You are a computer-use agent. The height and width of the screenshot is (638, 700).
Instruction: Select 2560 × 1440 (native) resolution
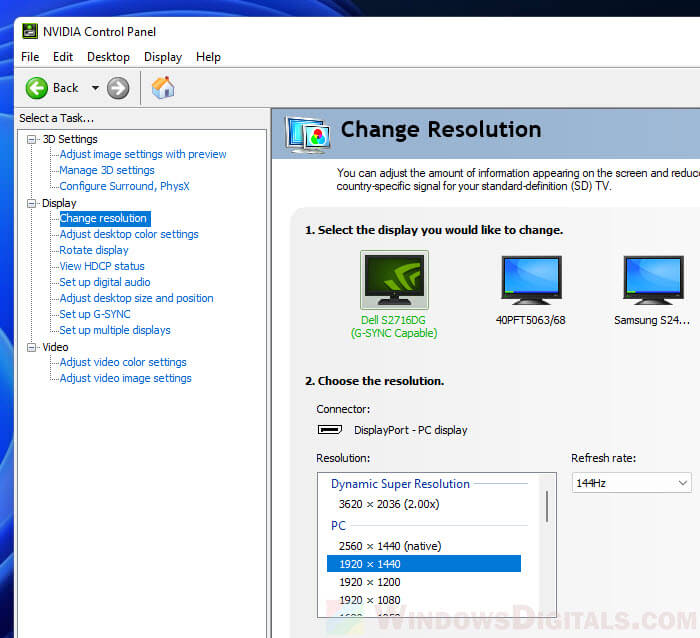click(390, 546)
